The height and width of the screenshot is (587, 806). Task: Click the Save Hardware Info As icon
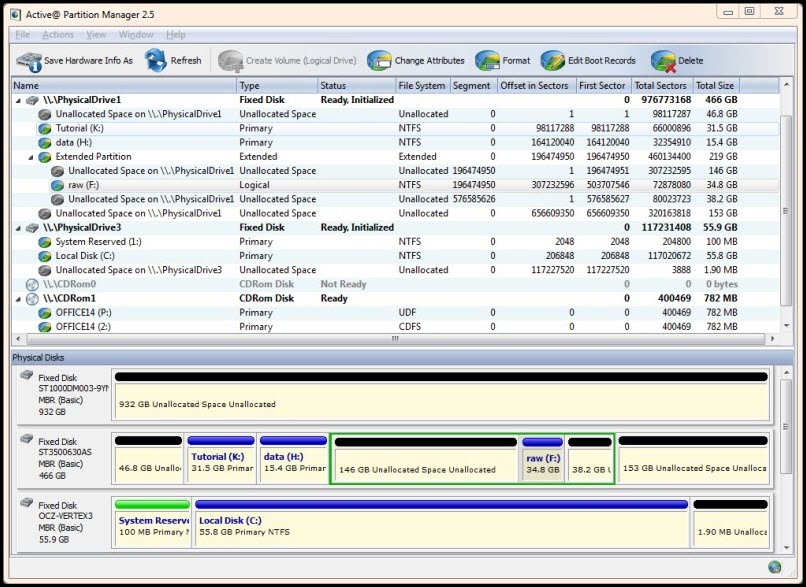29,61
